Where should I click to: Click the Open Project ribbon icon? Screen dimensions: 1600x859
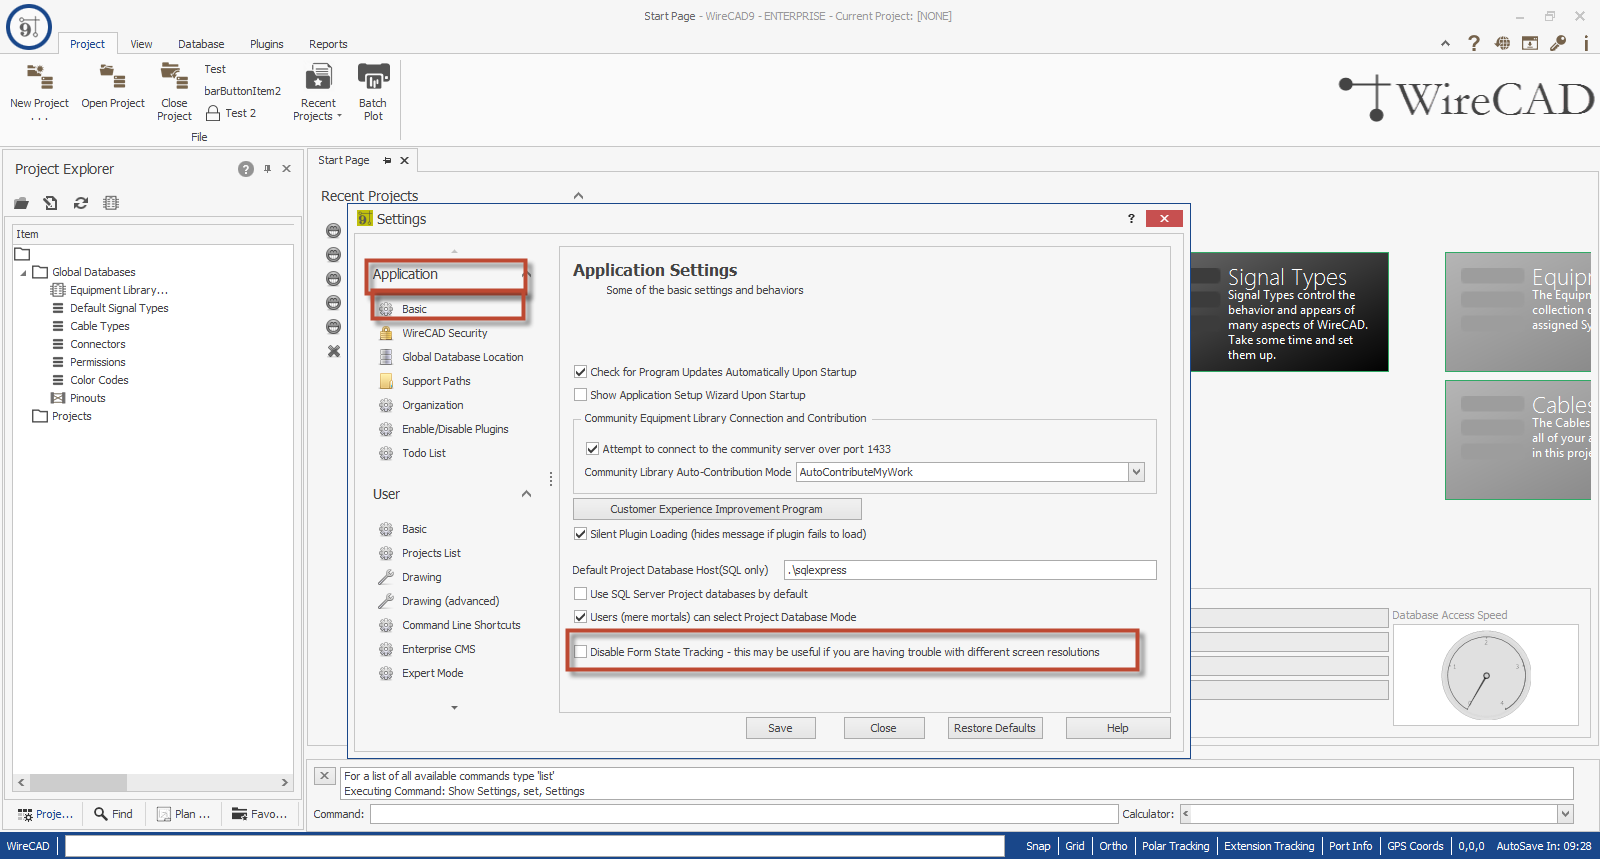pyautogui.click(x=113, y=87)
